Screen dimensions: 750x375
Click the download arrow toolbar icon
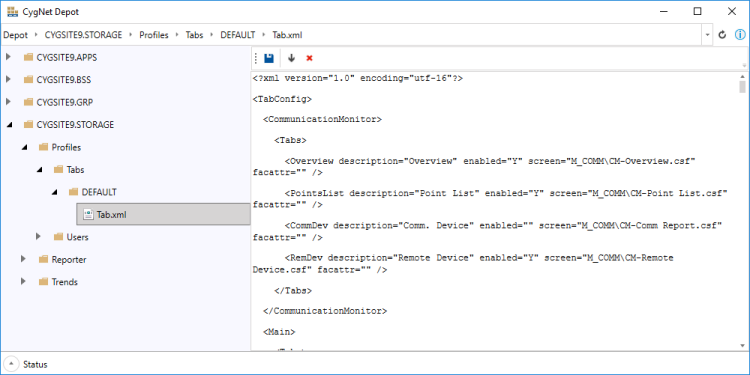[x=291, y=58]
